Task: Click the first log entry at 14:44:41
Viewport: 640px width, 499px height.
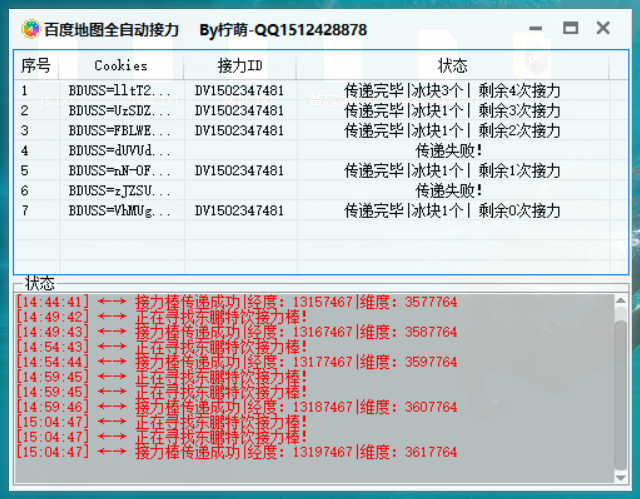Action: tap(236, 302)
